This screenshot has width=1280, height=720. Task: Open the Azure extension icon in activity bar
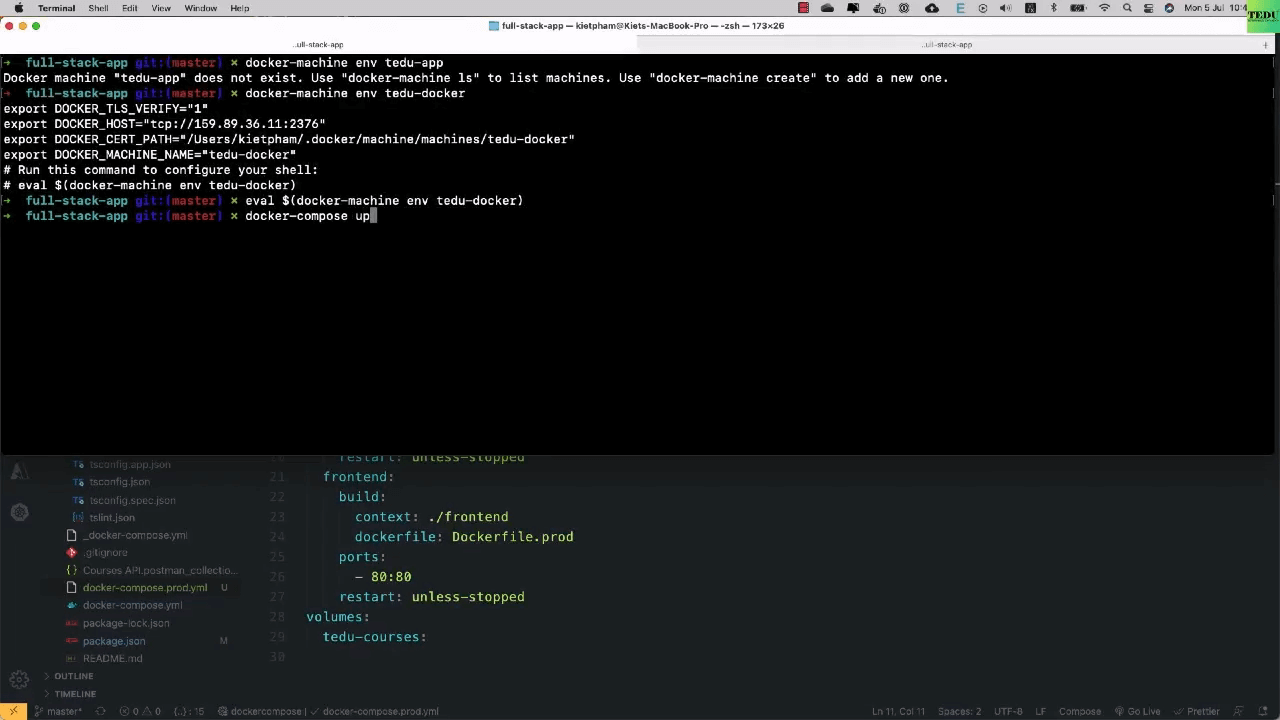[19, 472]
